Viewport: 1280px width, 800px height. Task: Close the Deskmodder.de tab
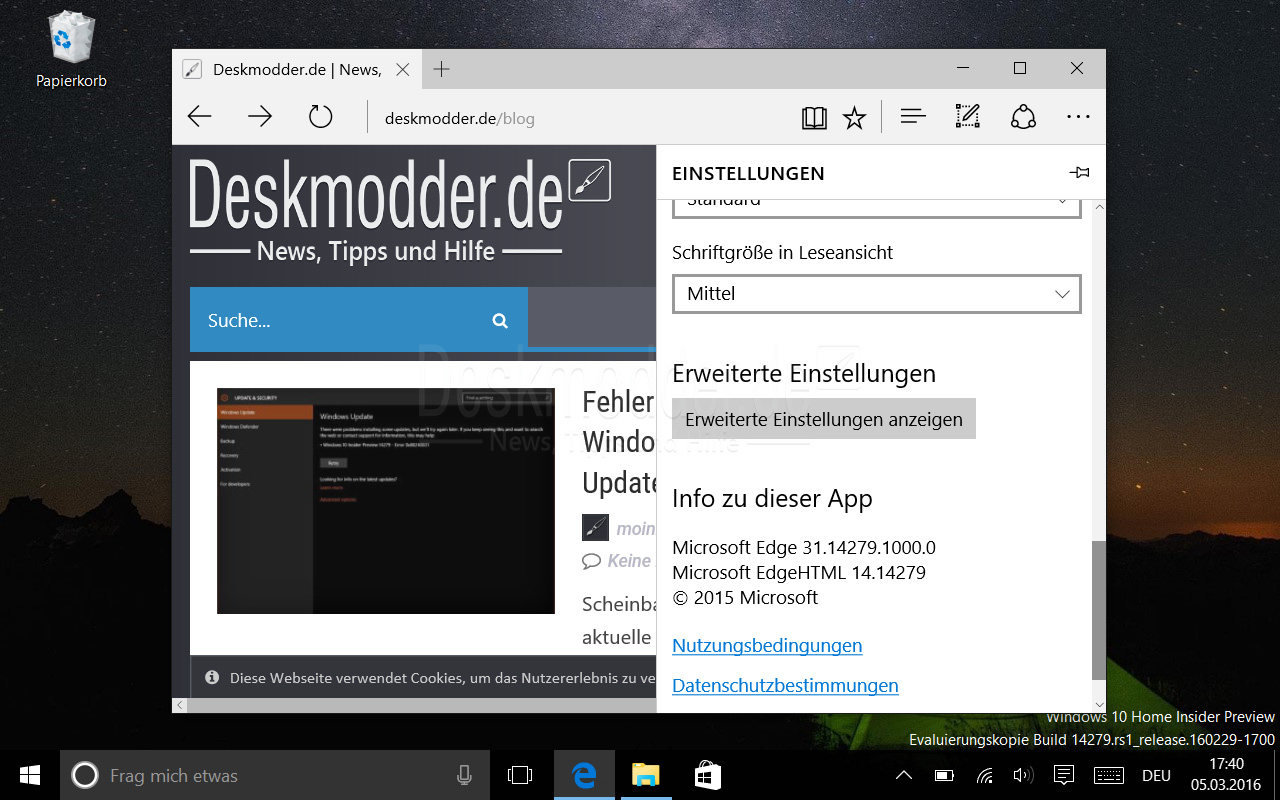click(402, 69)
